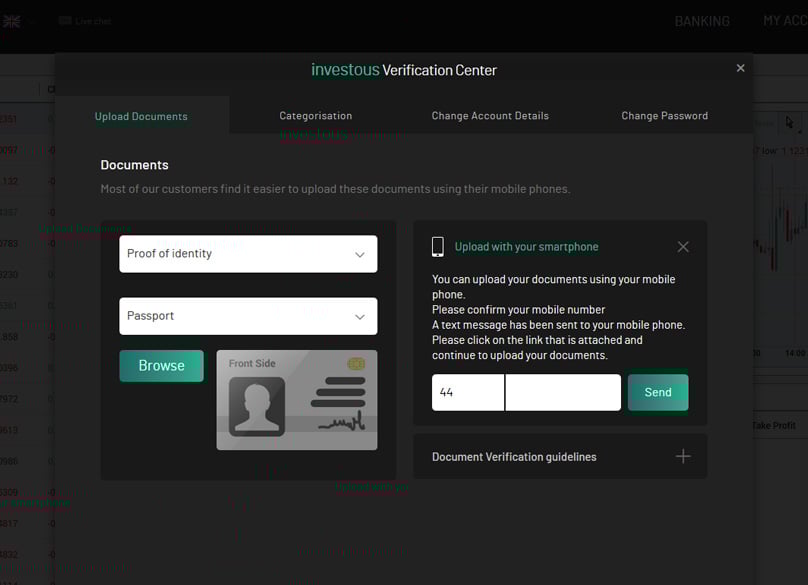The width and height of the screenshot is (808, 585).
Task: Click the country code field showing 44
Action: (467, 393)
